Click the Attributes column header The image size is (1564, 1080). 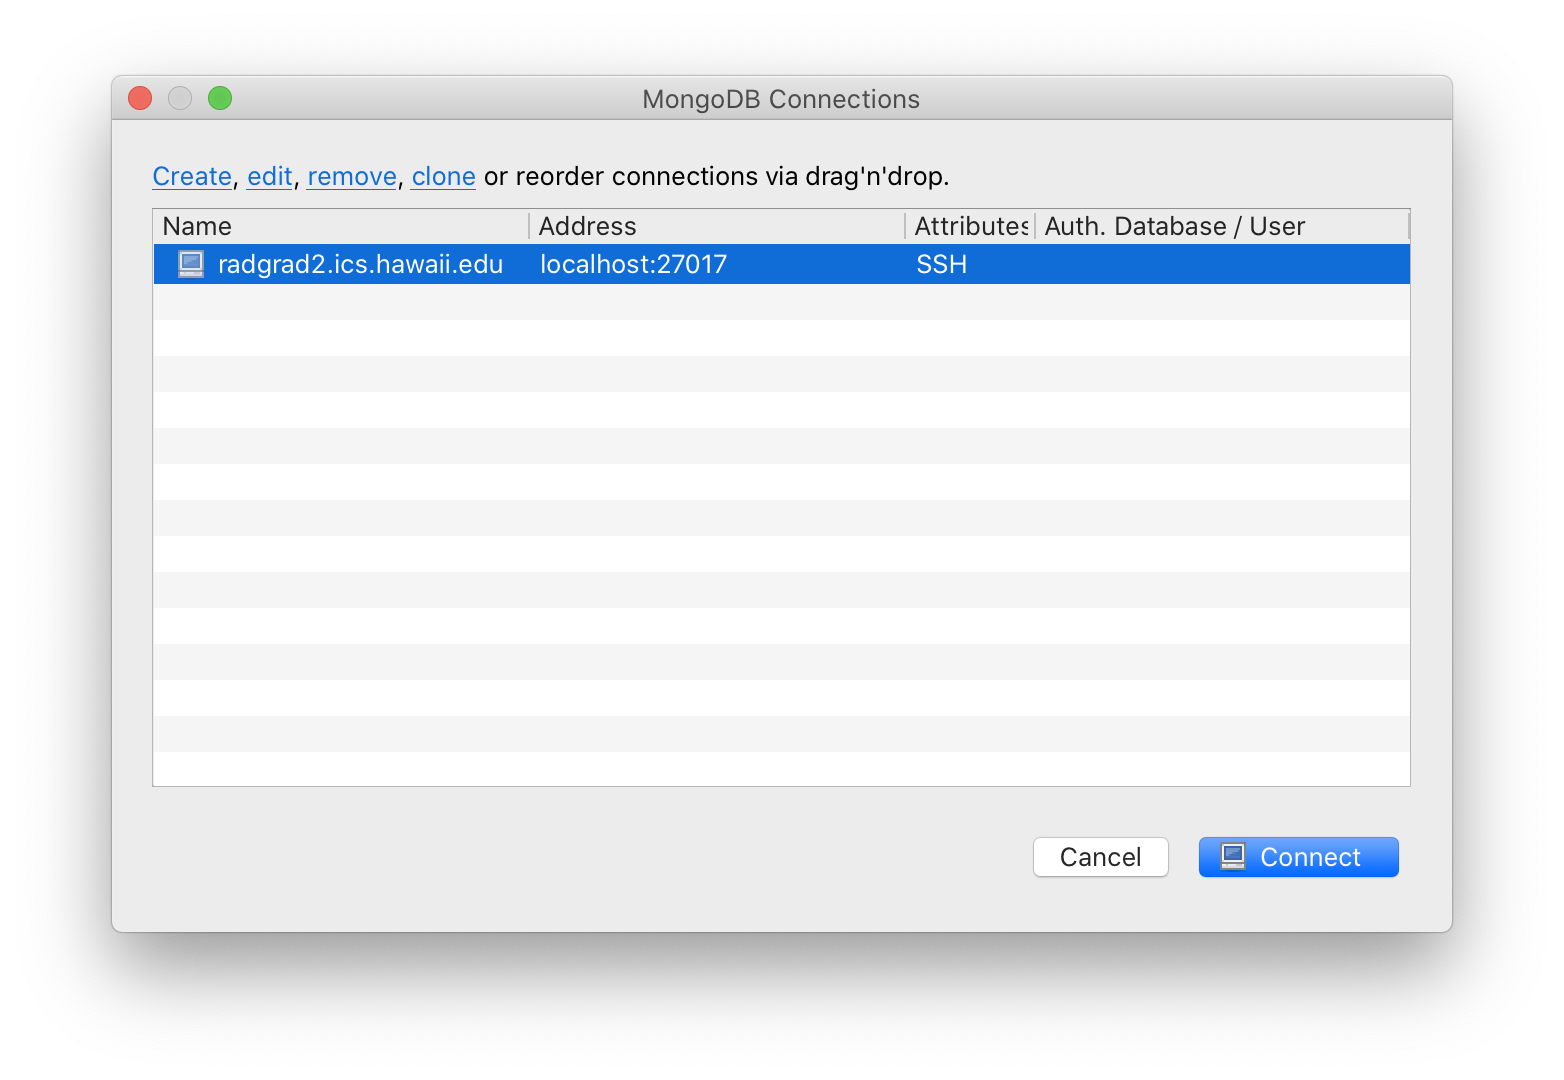pos(970,226)
